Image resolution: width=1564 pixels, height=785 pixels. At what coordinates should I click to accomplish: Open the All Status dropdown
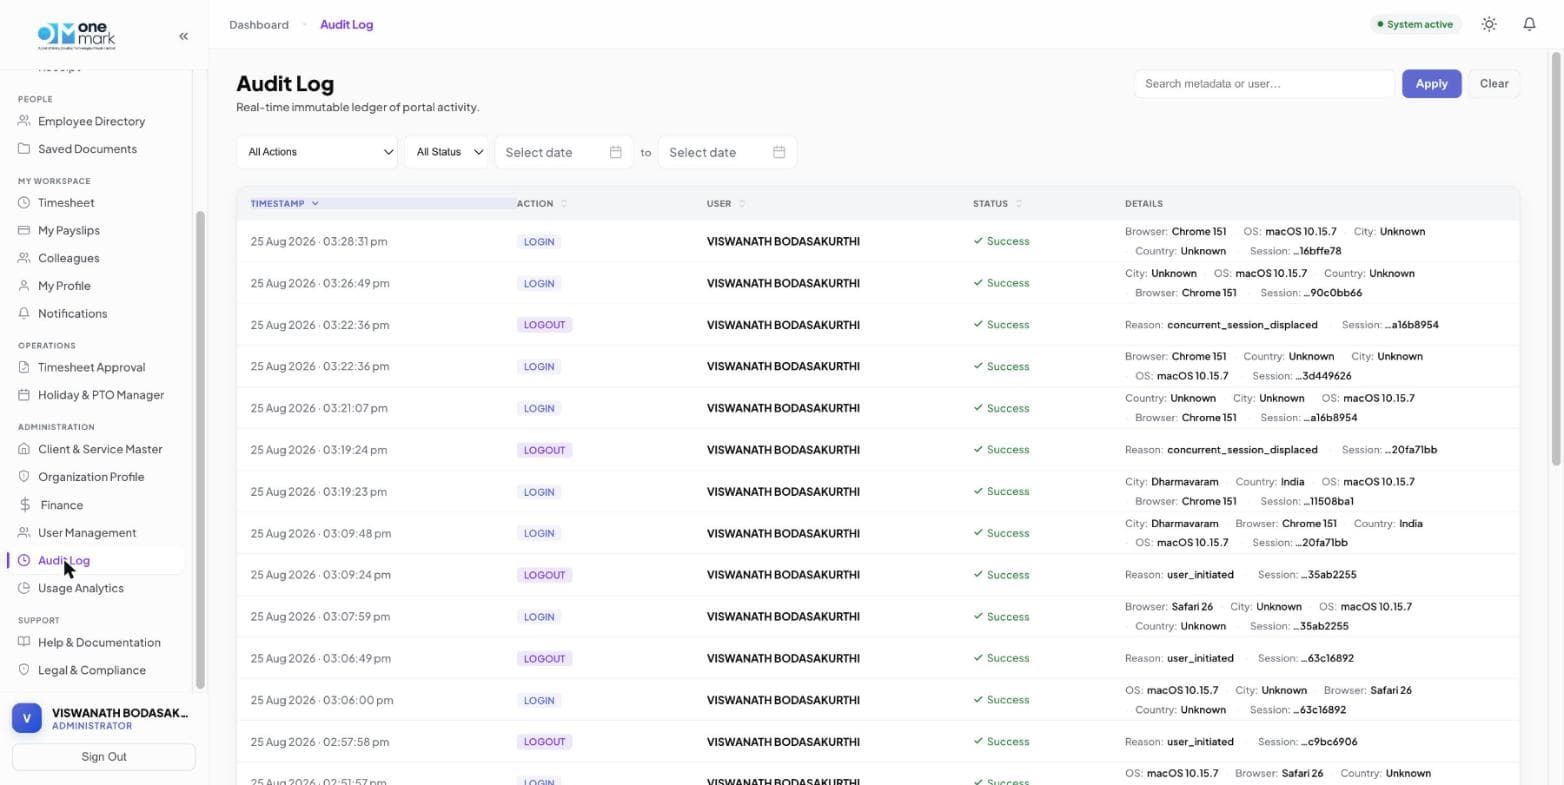pyautogui.click(x=447, y=152)
